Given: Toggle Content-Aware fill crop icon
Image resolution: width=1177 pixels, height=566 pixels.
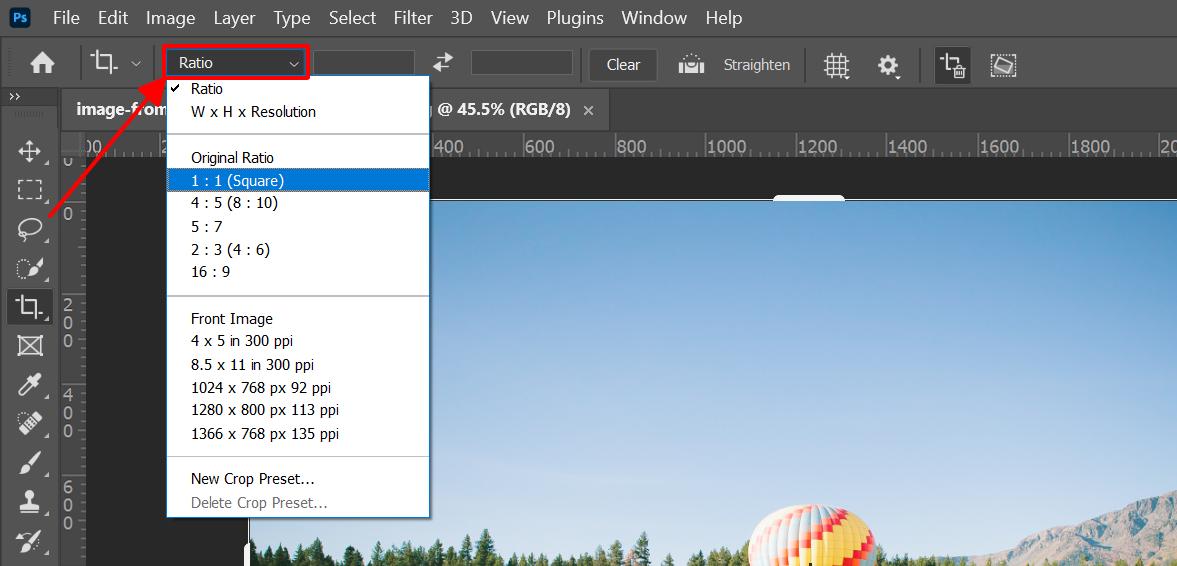Looking at the screenshot, I should [x=1003, y=65].
